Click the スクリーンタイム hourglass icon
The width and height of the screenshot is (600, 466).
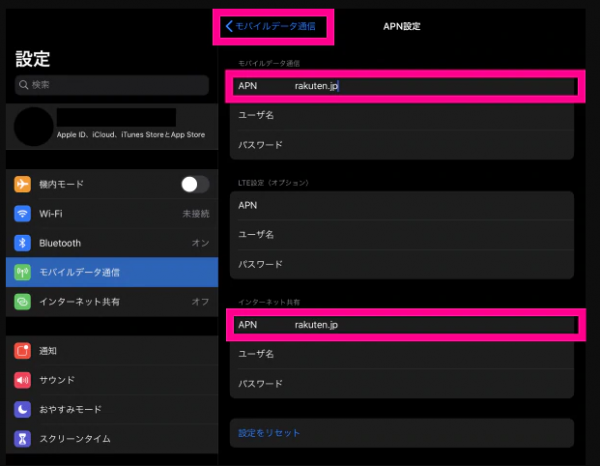[22, 439]
